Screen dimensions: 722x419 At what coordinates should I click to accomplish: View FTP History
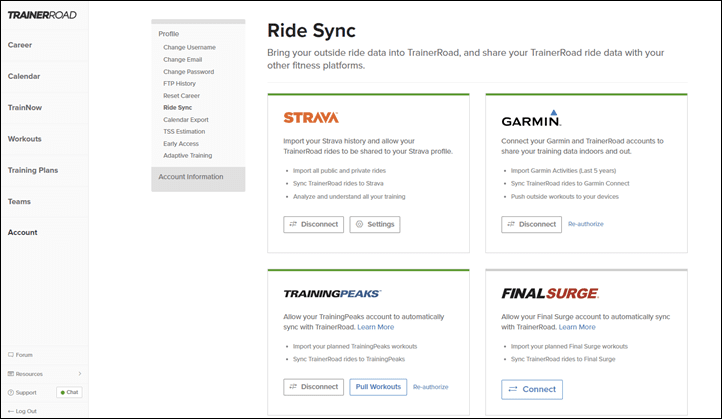(x=179, y=84)
